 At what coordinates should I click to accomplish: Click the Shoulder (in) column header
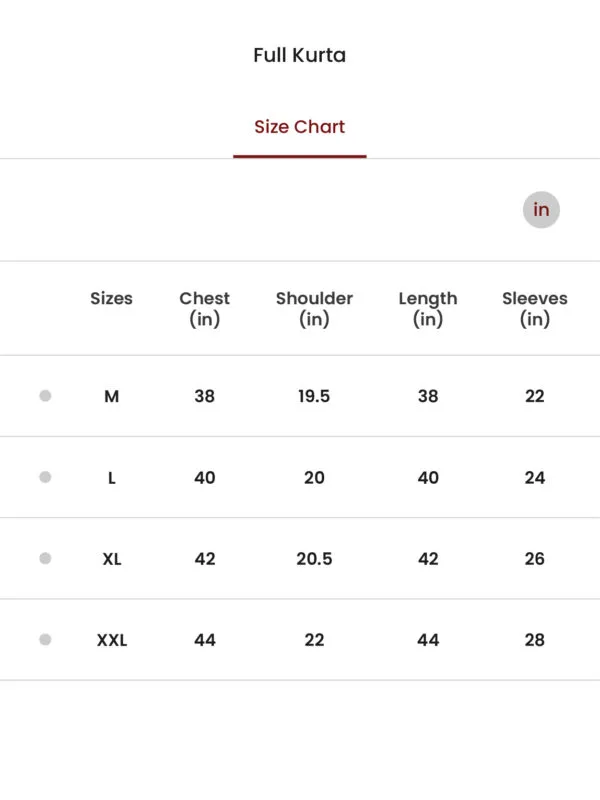click(x=314, y=308)
